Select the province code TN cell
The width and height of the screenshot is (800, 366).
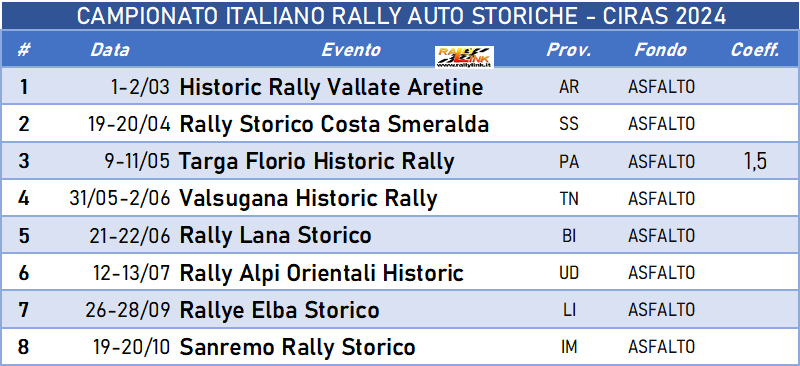click(x=569, y=199)
